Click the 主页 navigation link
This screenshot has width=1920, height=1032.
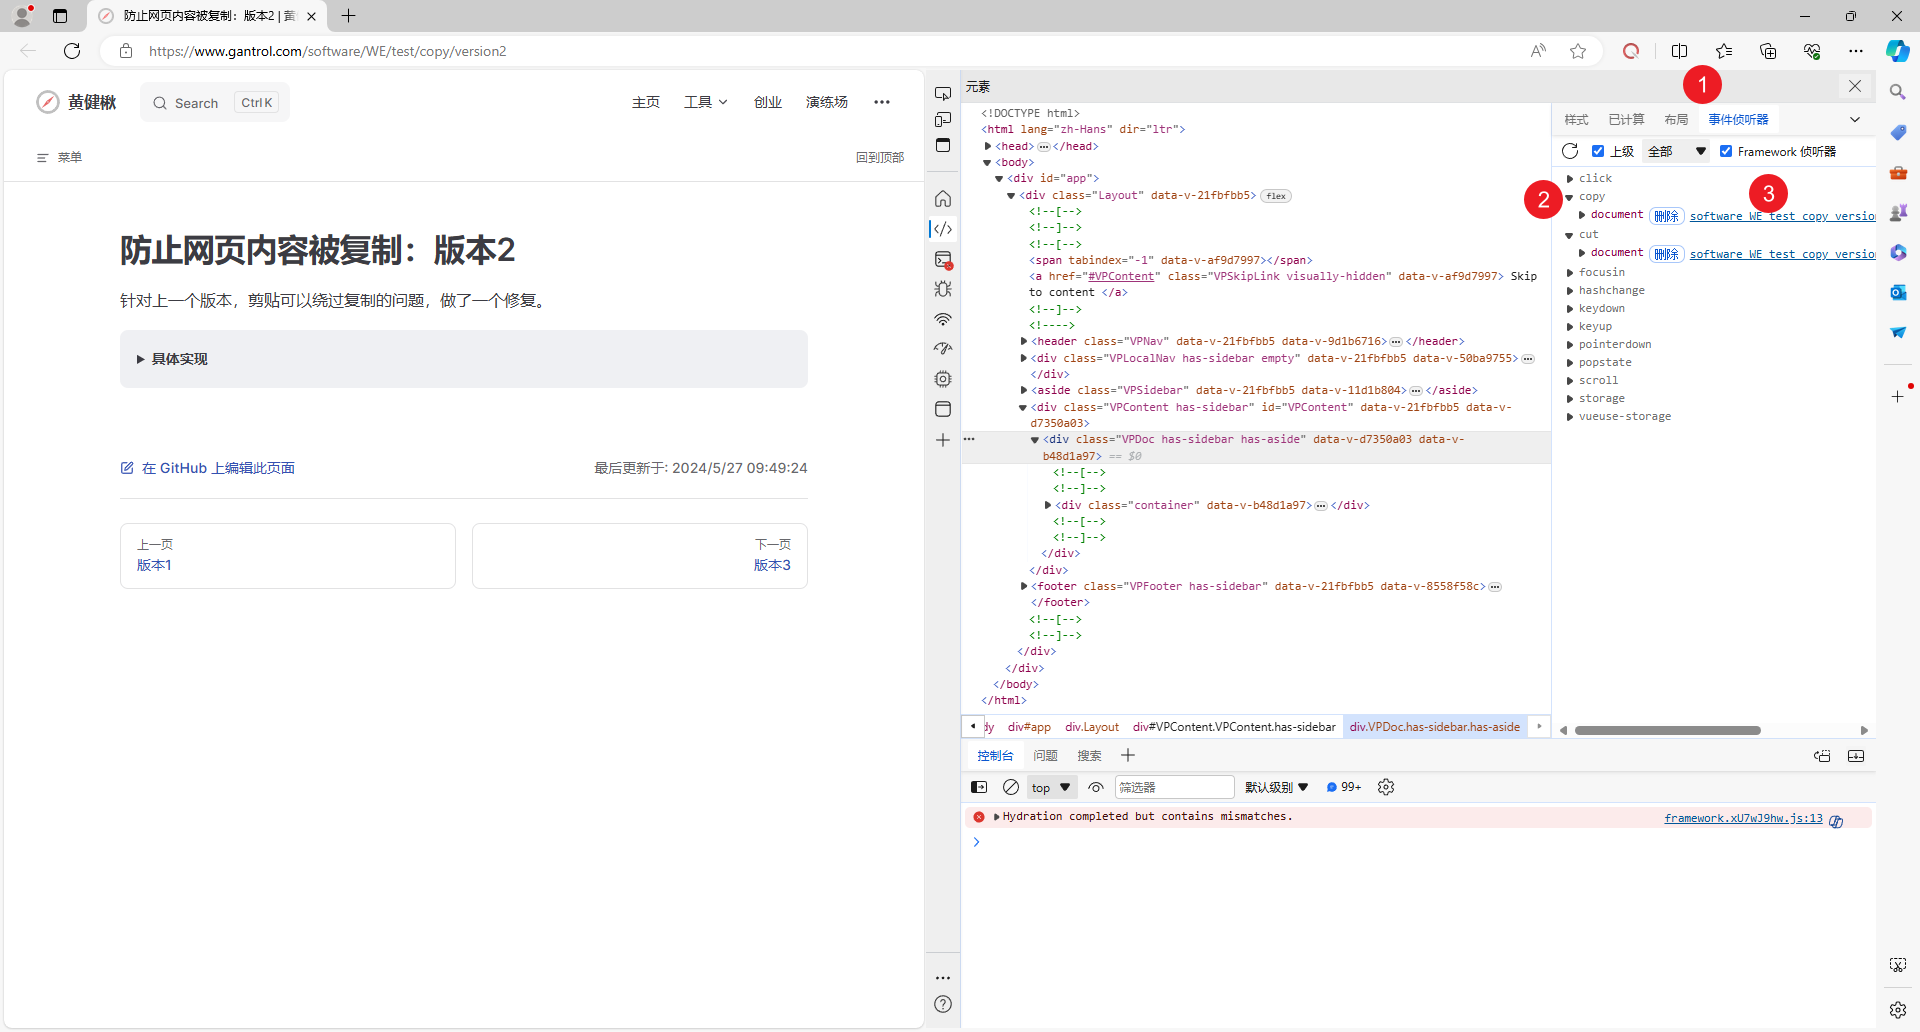tap(646, 102)
